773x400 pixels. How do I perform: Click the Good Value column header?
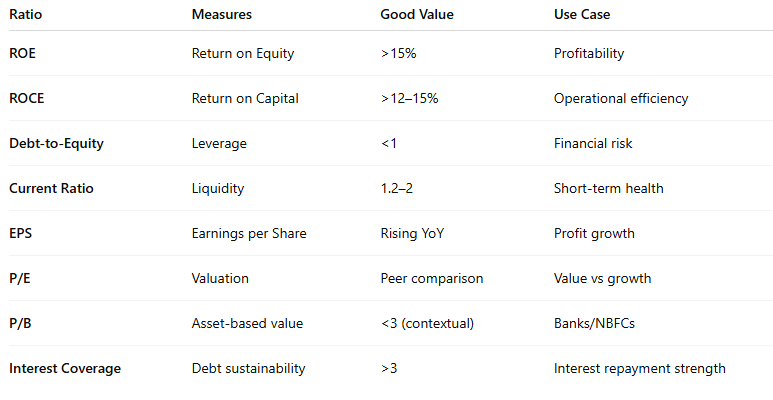(x=417, y=14)
